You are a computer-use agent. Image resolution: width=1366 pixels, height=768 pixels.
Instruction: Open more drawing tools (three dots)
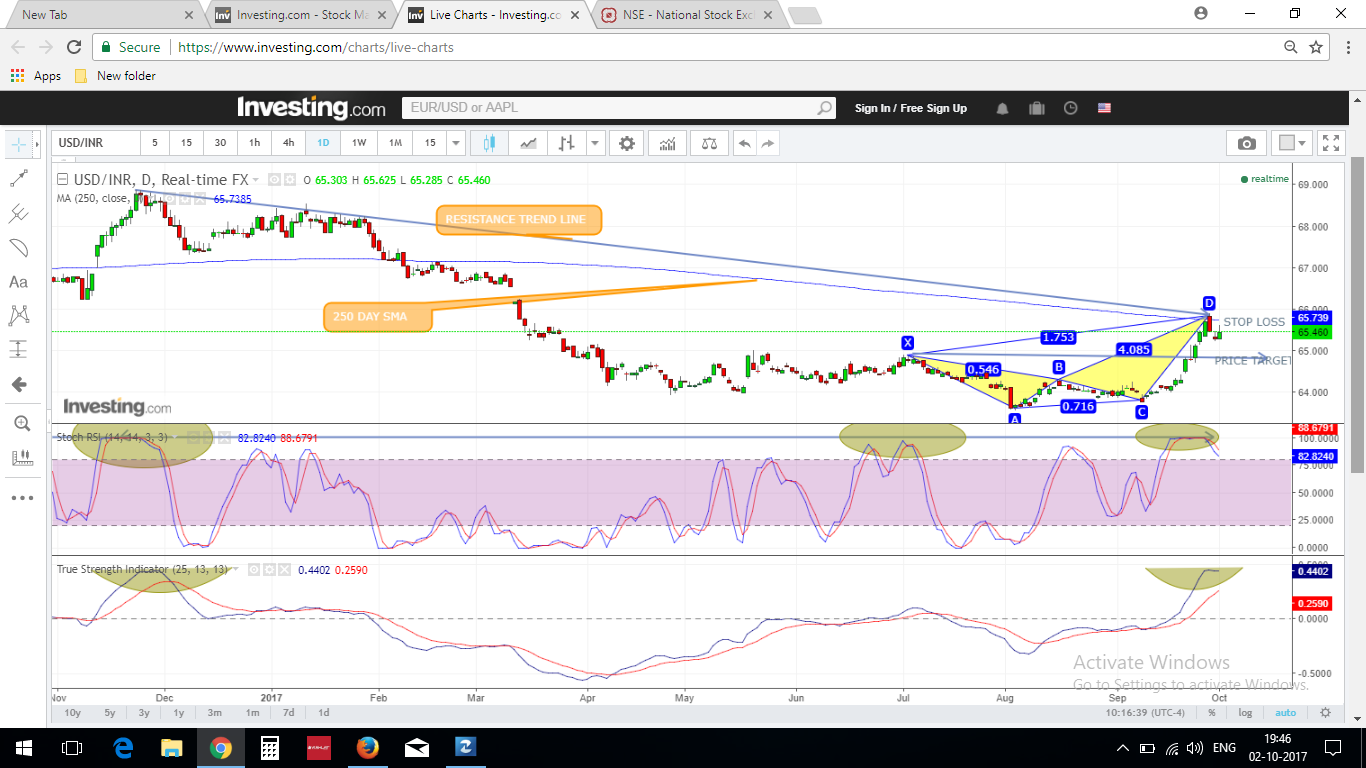(21, 497)
